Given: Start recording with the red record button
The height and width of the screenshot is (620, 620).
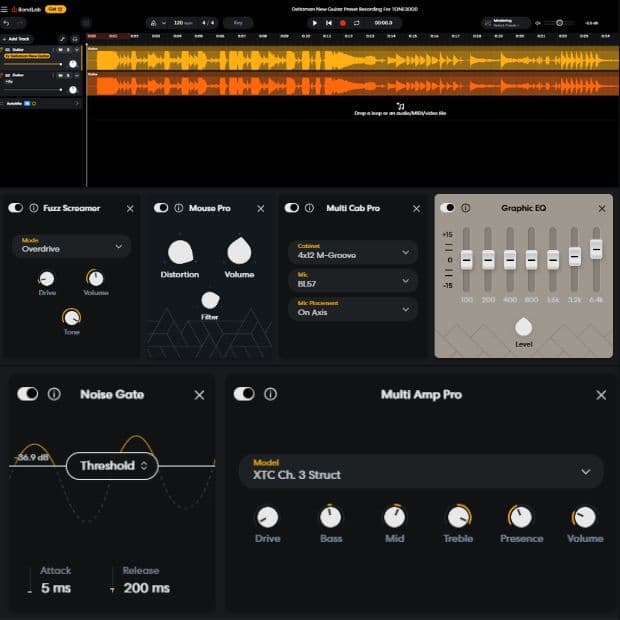Looking at the screenshot, I should coord(343,23).
